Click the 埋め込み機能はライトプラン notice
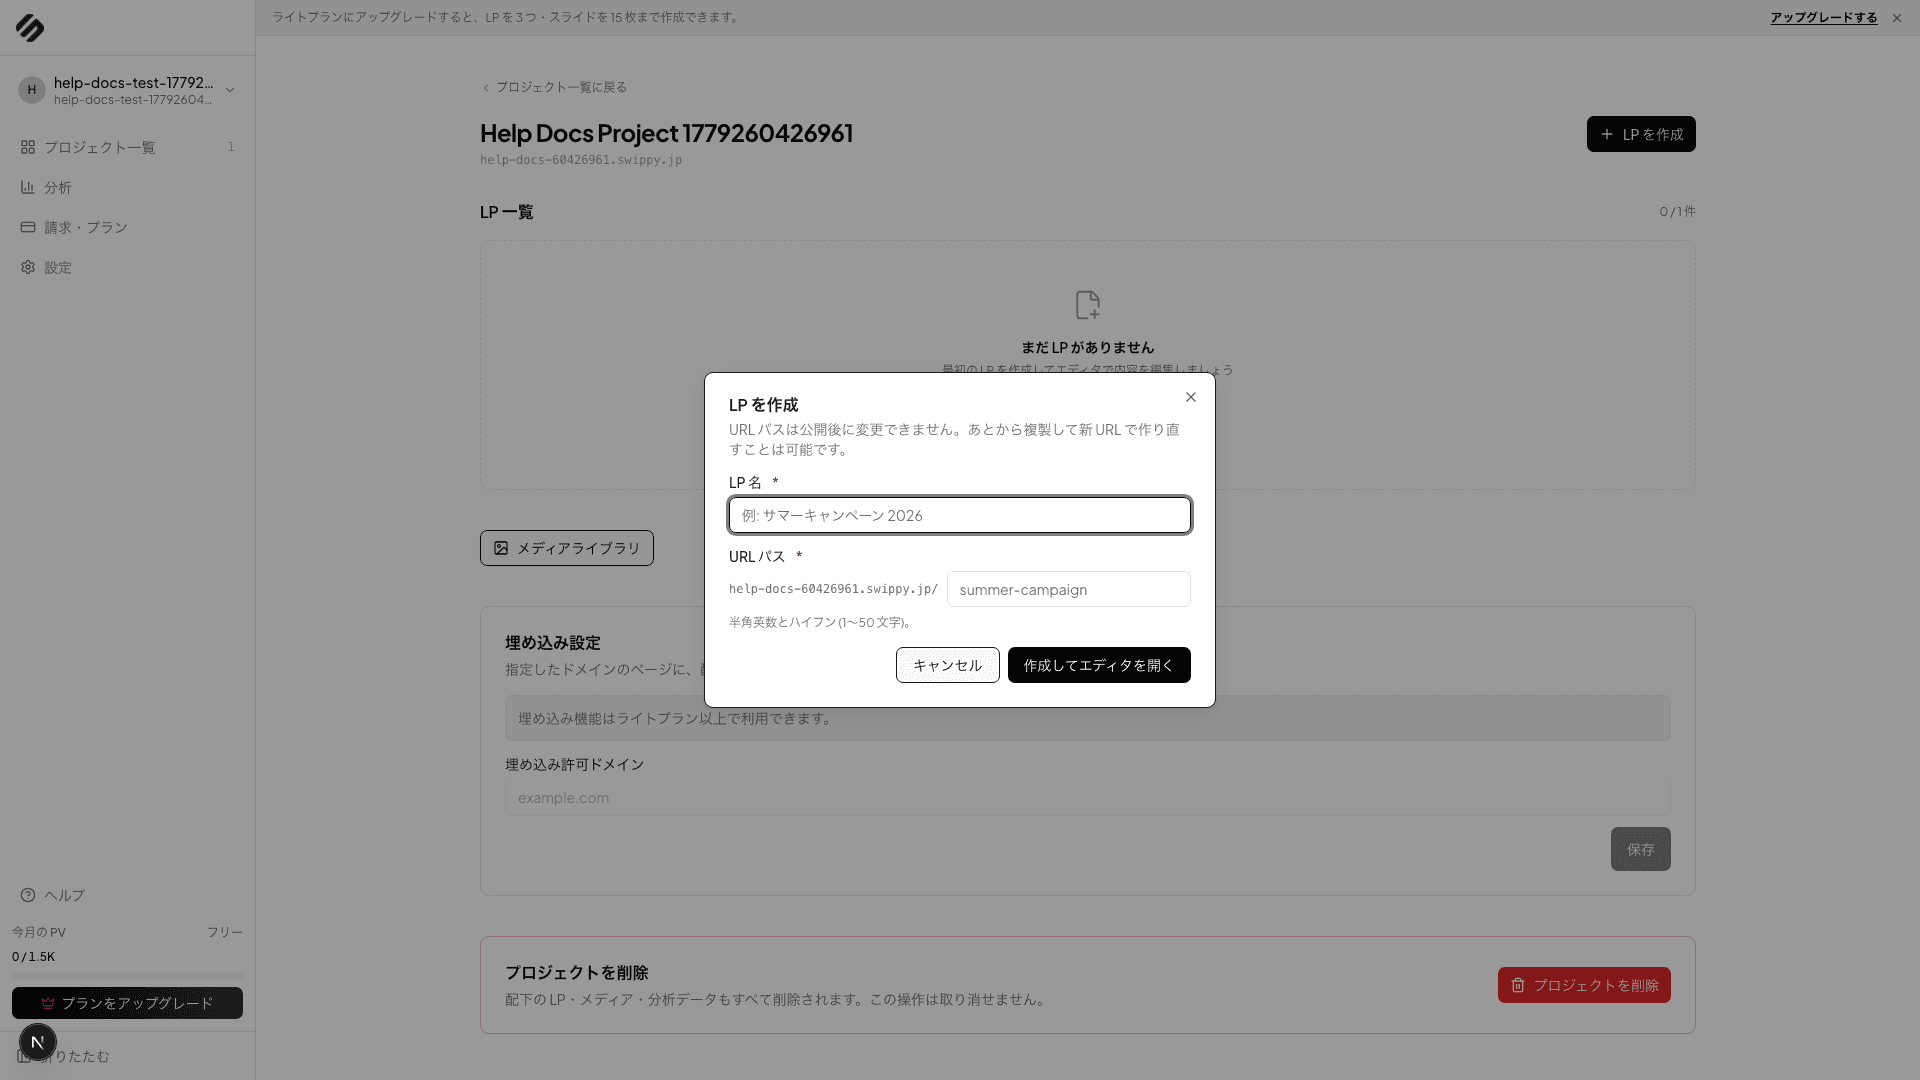The width and height of the screenshot is (1920, 1080). click(x=1088, y=718)
